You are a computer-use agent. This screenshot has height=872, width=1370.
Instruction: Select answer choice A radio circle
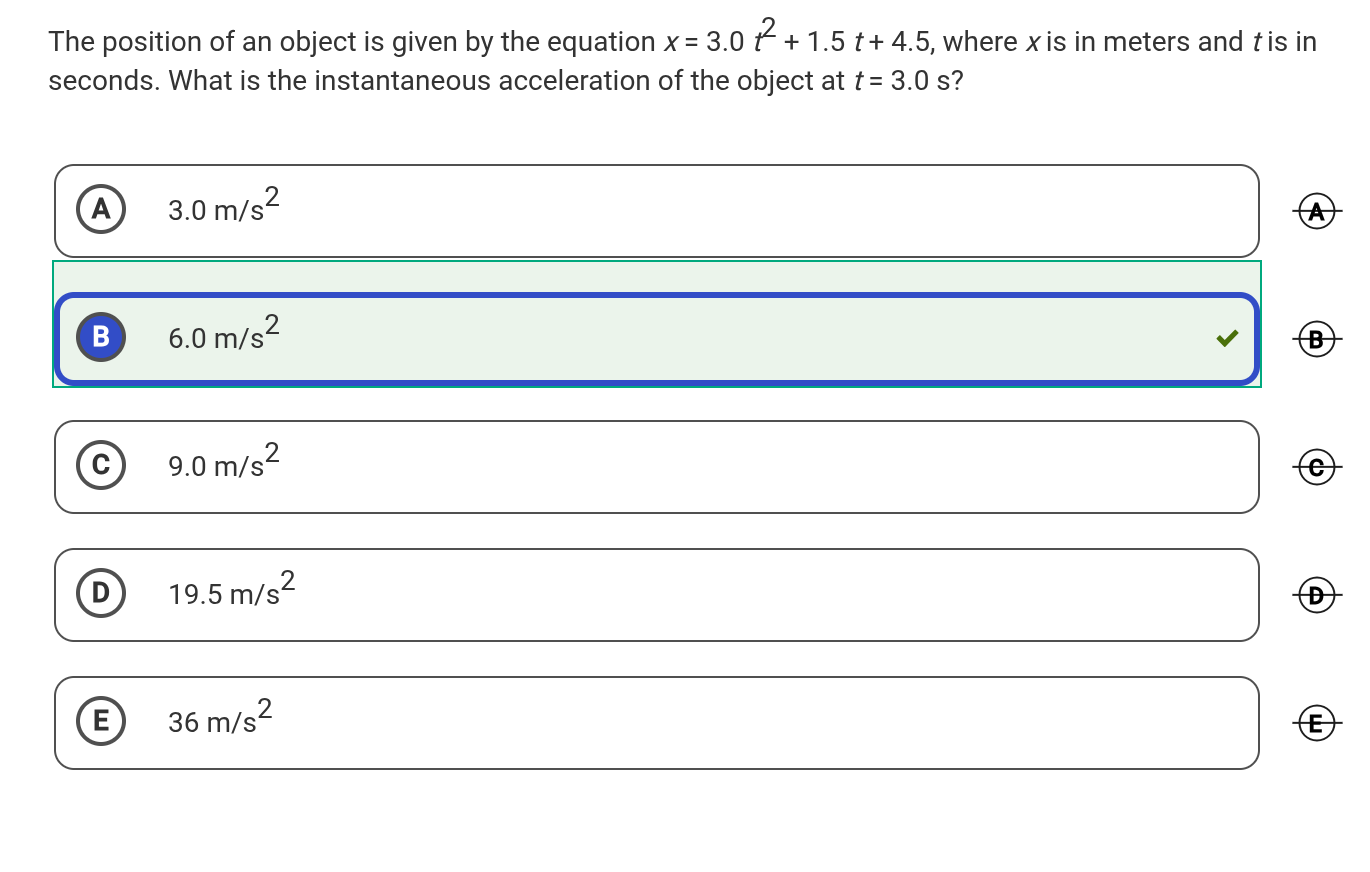(101, 209)
